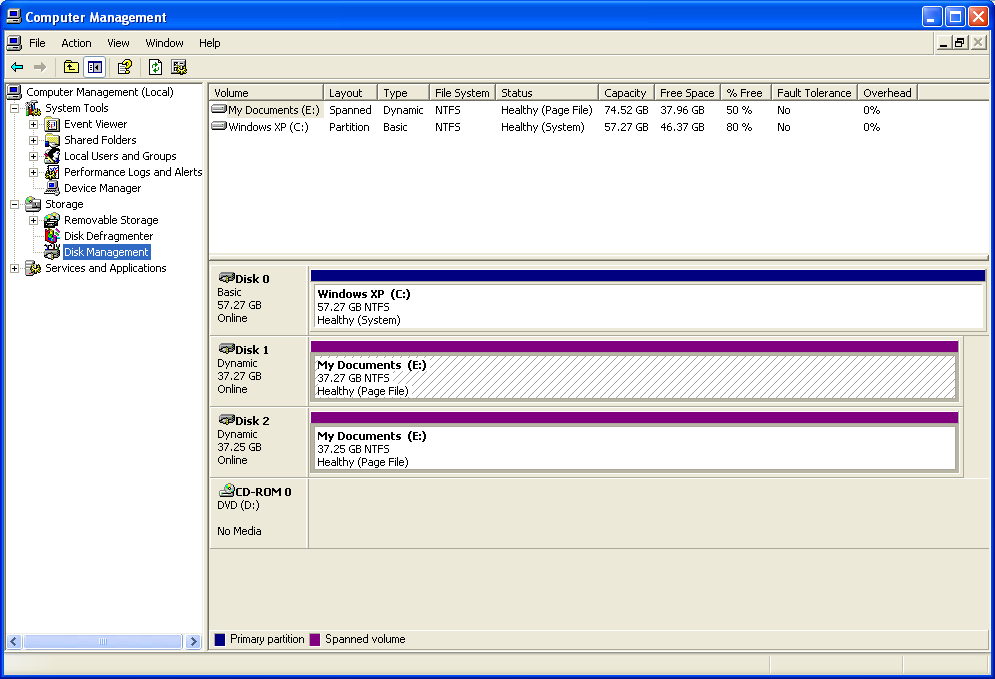
Task: Click the Back arrow toolbar icon
Action: (x=17, y=67)
